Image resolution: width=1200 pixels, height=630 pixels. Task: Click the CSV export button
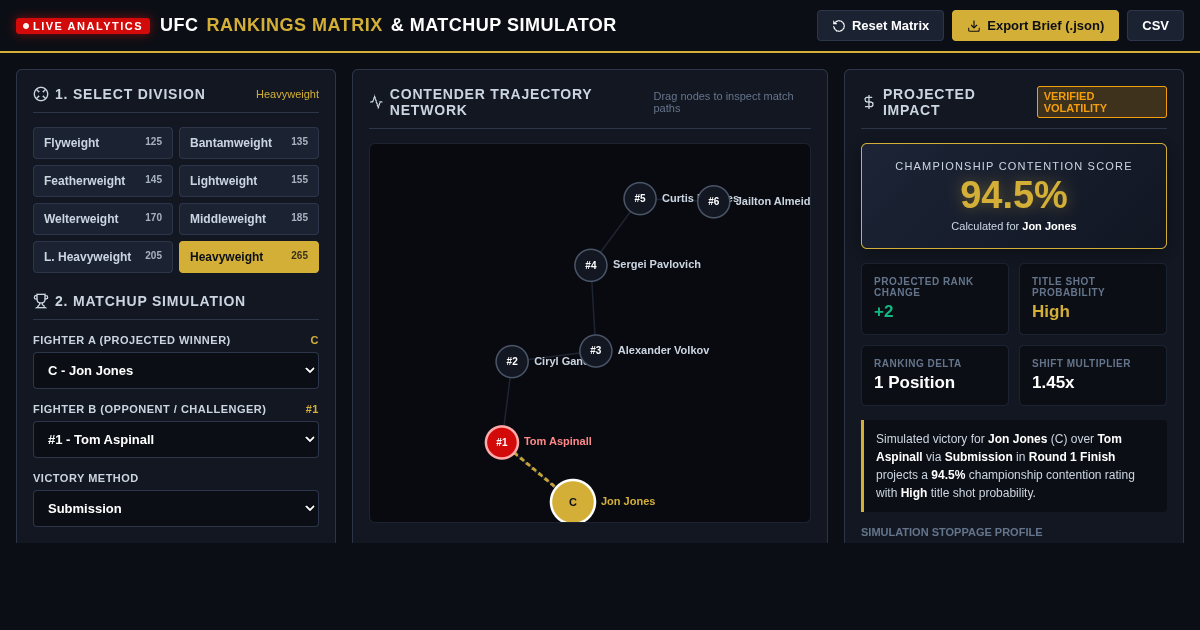[1155, 25]
